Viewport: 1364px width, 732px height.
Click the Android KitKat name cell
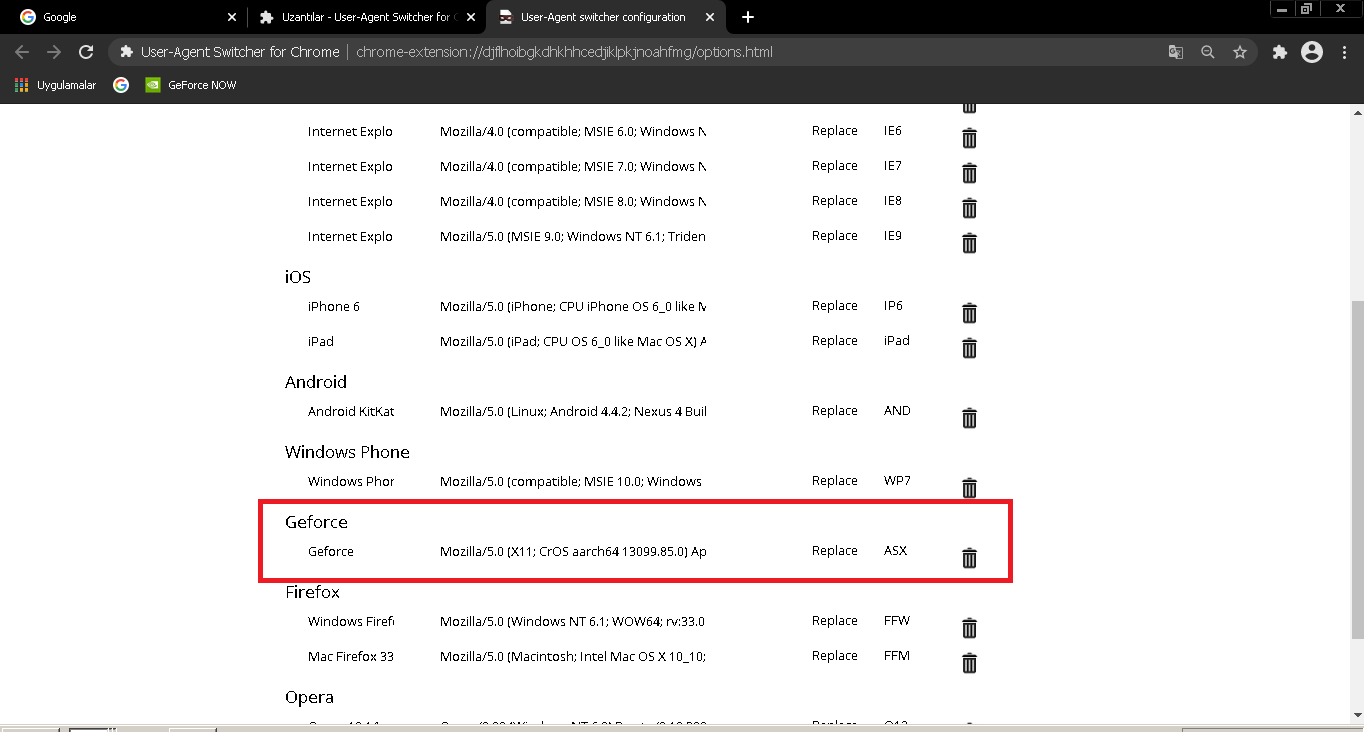coord(351,411)
